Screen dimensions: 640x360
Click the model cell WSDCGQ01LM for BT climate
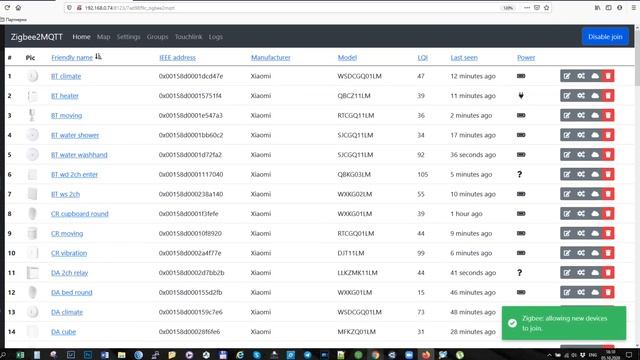360,76
